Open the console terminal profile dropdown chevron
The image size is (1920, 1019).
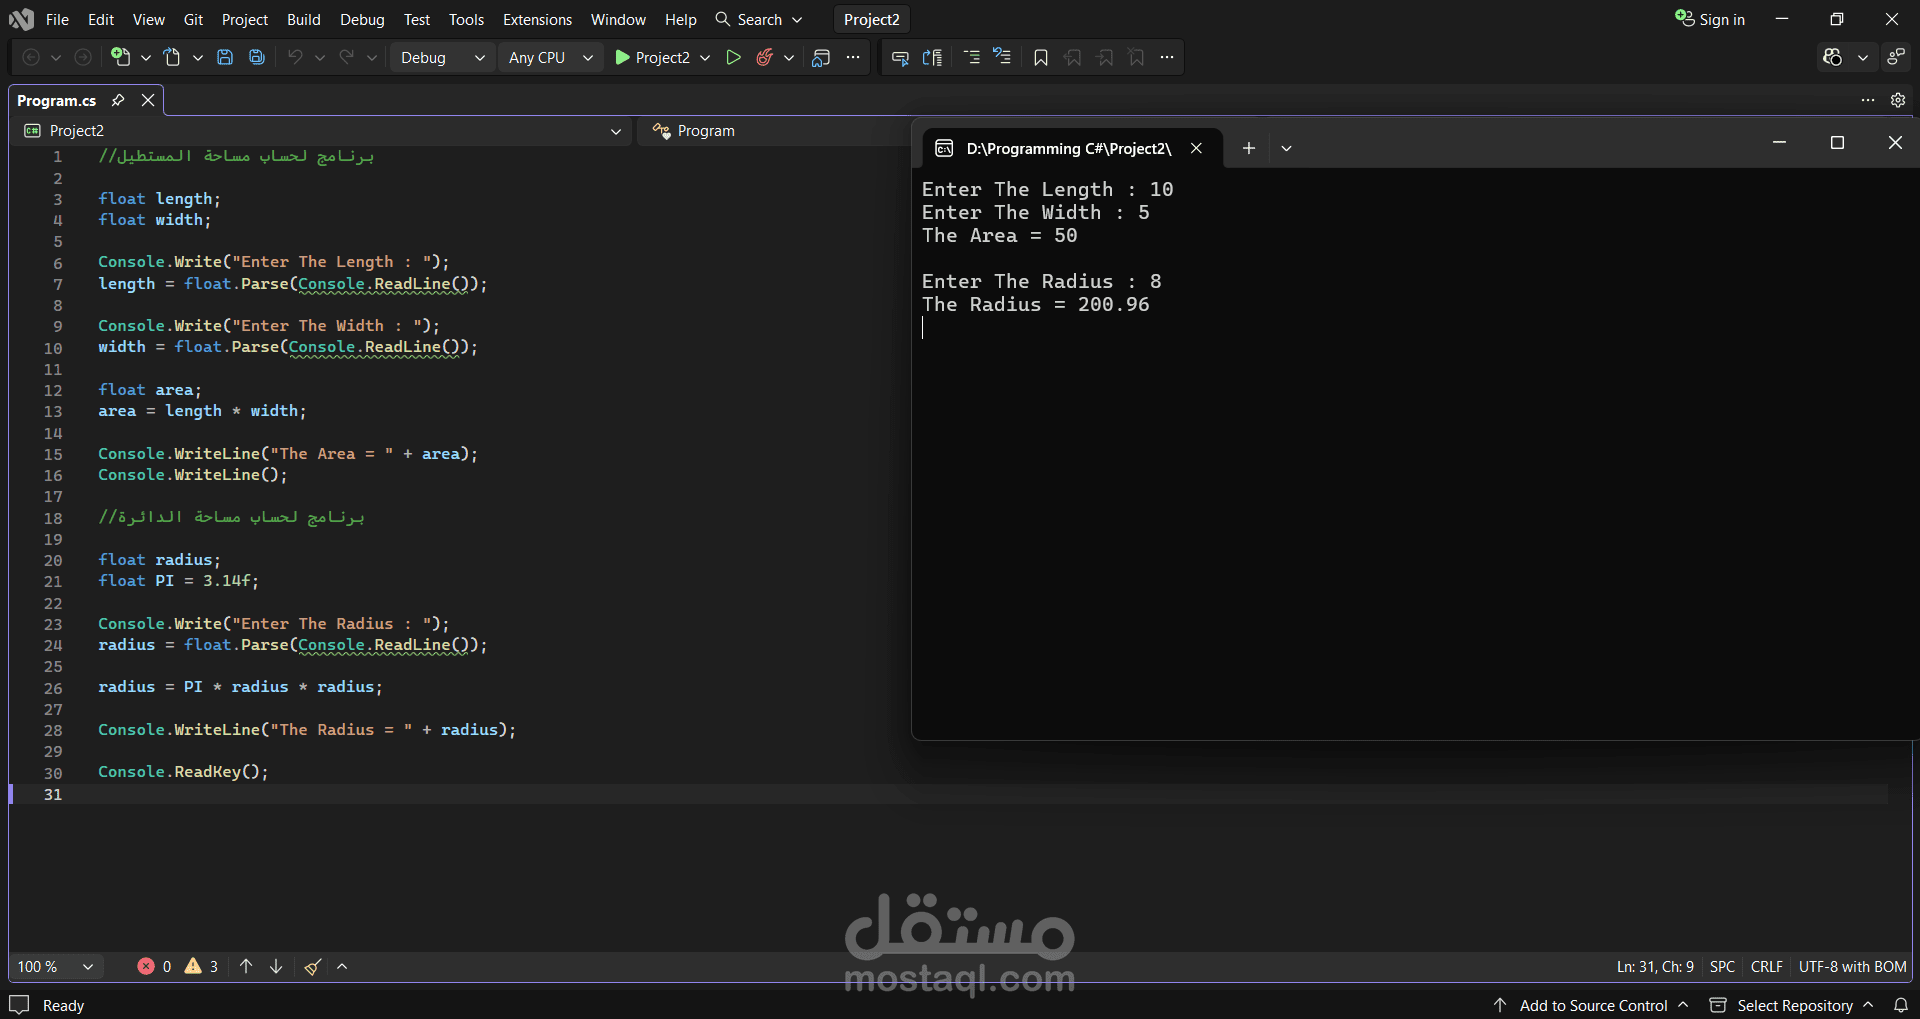point(1286,148)
